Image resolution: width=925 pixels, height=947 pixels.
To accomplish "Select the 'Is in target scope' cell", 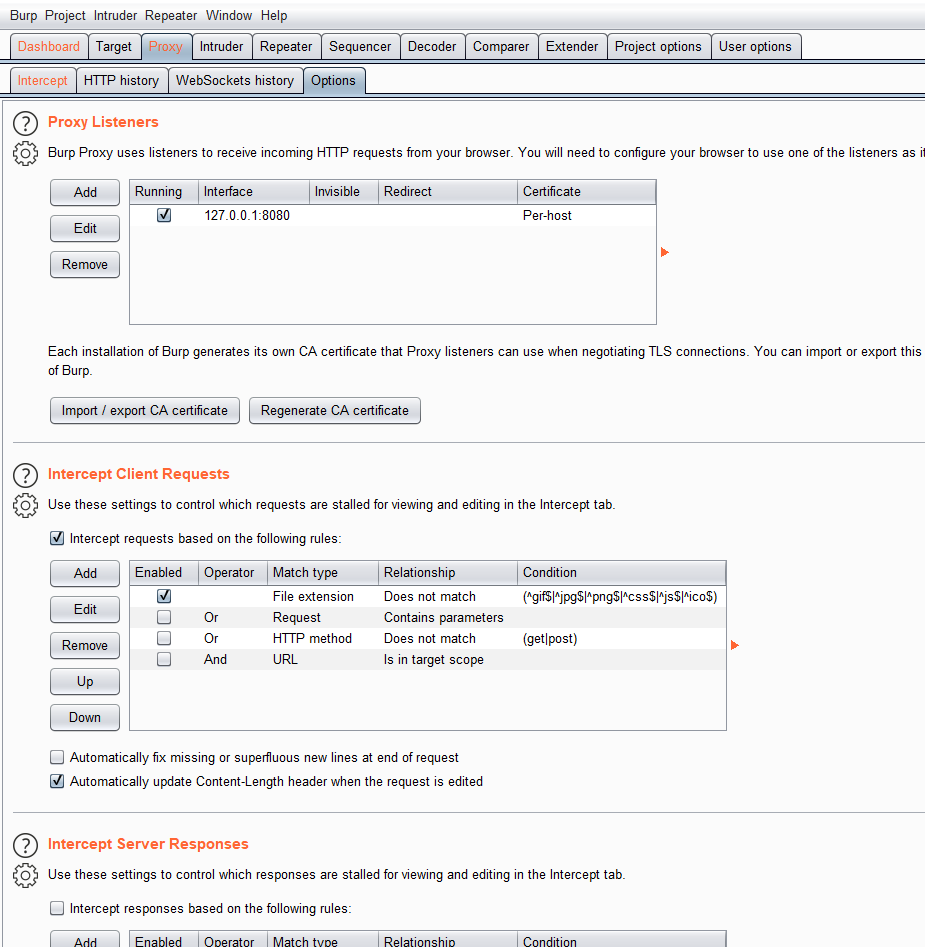I will 447,660.
